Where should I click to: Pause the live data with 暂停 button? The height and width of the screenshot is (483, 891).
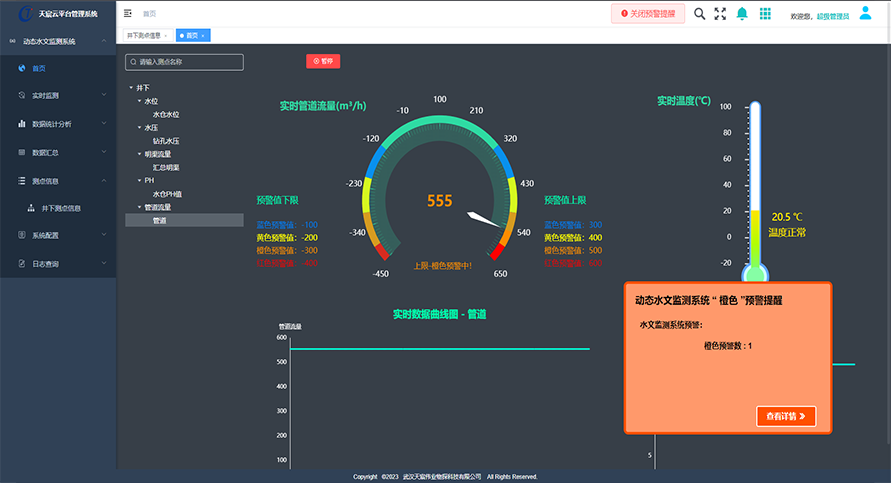coord(323,61)
